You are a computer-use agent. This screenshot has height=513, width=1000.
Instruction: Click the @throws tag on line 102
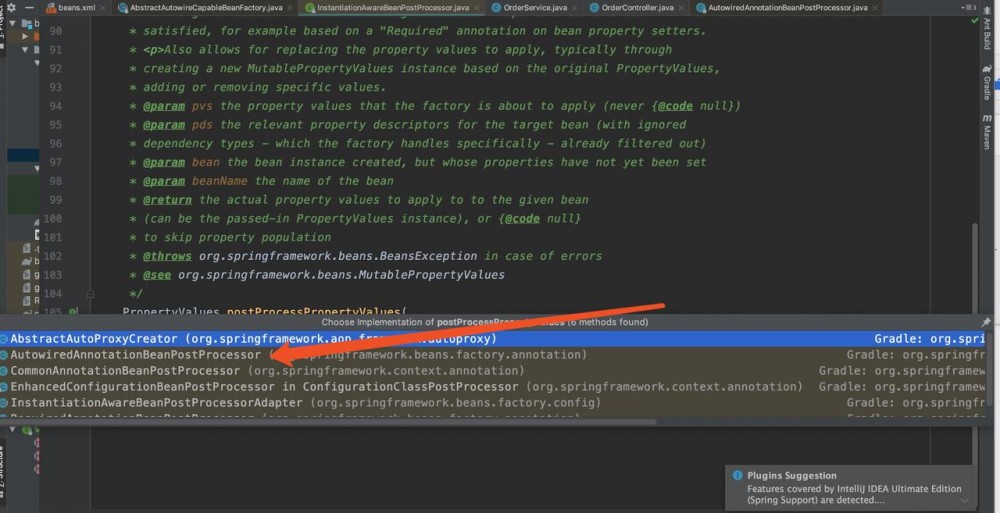tap(167, 256)
